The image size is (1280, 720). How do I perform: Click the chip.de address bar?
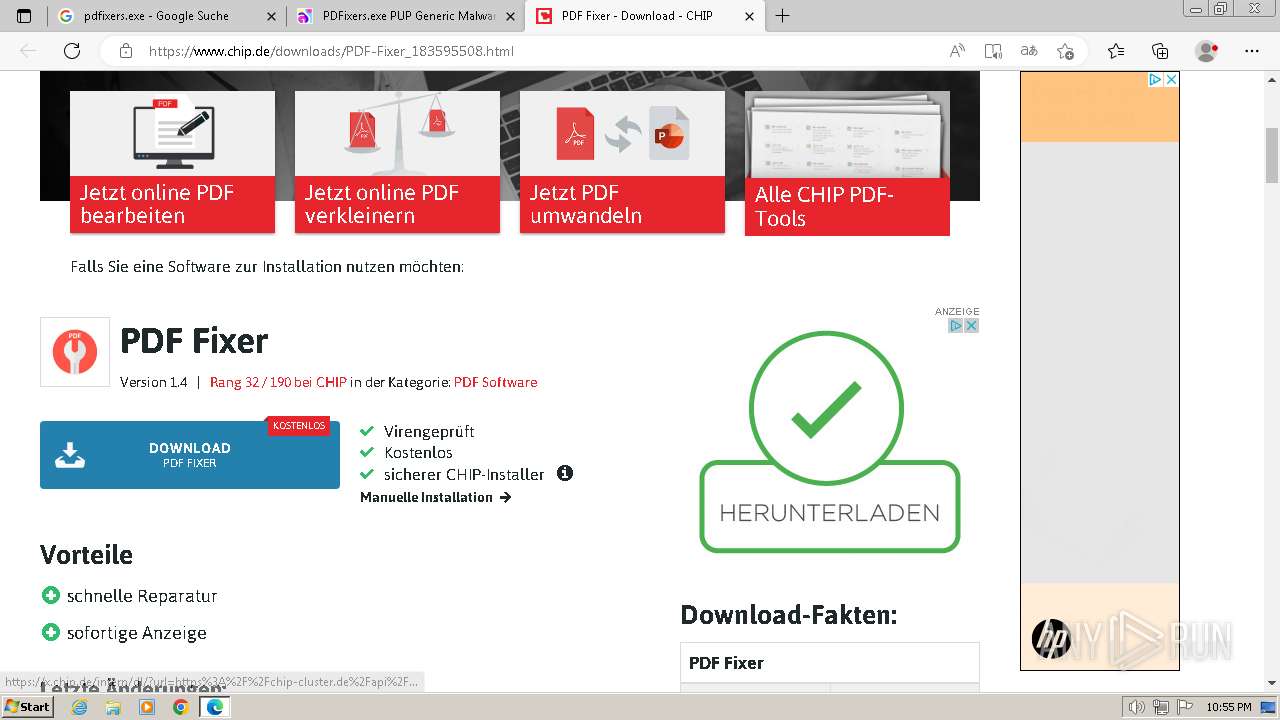point(540,51)
